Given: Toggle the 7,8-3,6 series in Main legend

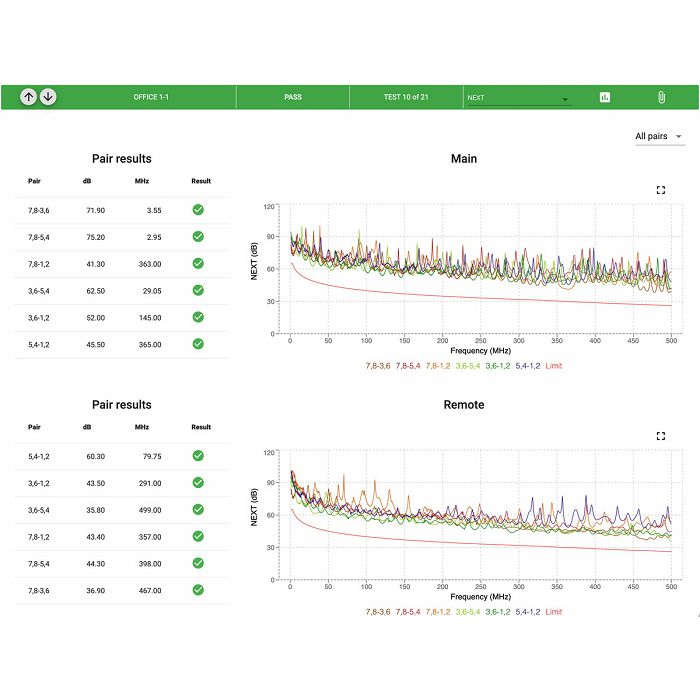Looking at the screenshot, I should 379,366.
